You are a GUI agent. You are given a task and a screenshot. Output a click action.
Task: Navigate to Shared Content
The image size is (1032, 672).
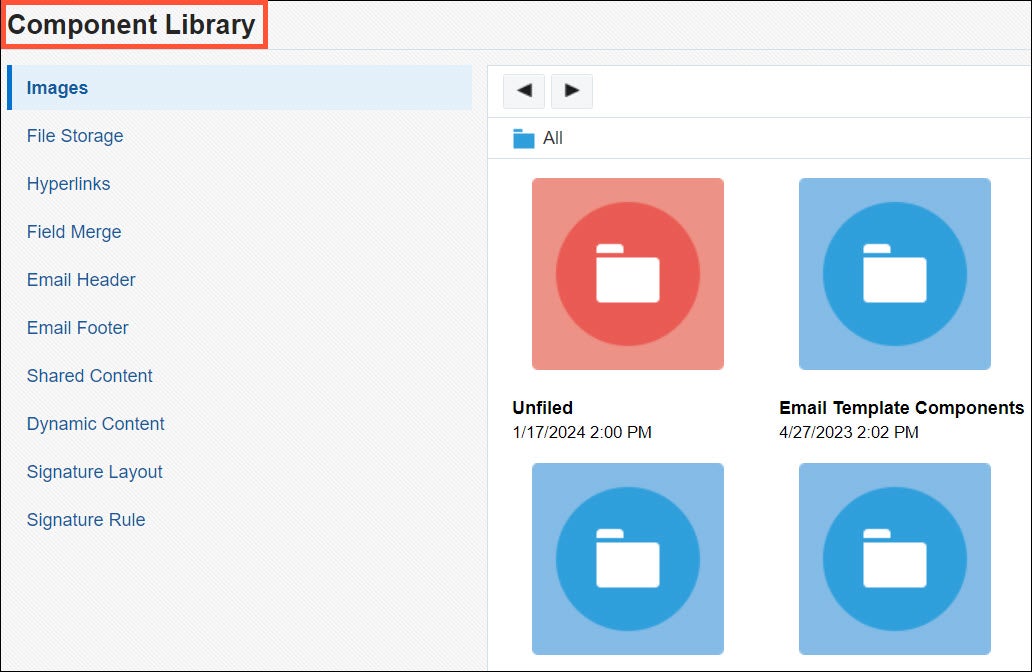[x=90, y=376]
